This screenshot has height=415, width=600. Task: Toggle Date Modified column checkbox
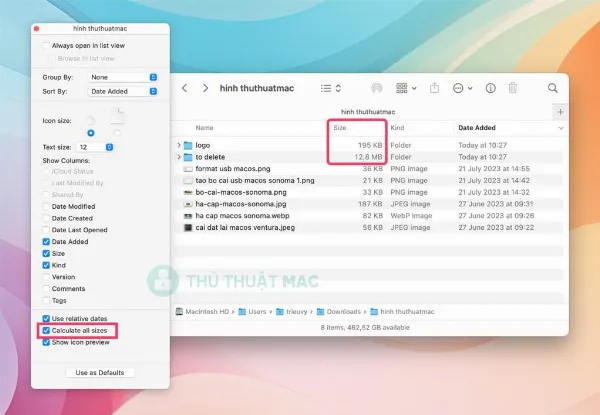coord(46,207)
